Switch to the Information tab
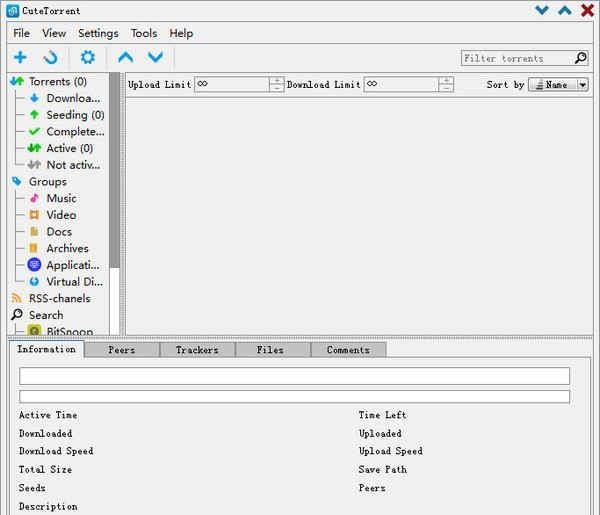Image resolution: width=600 pixels, height=515 pixels. [x=47, y=349]
